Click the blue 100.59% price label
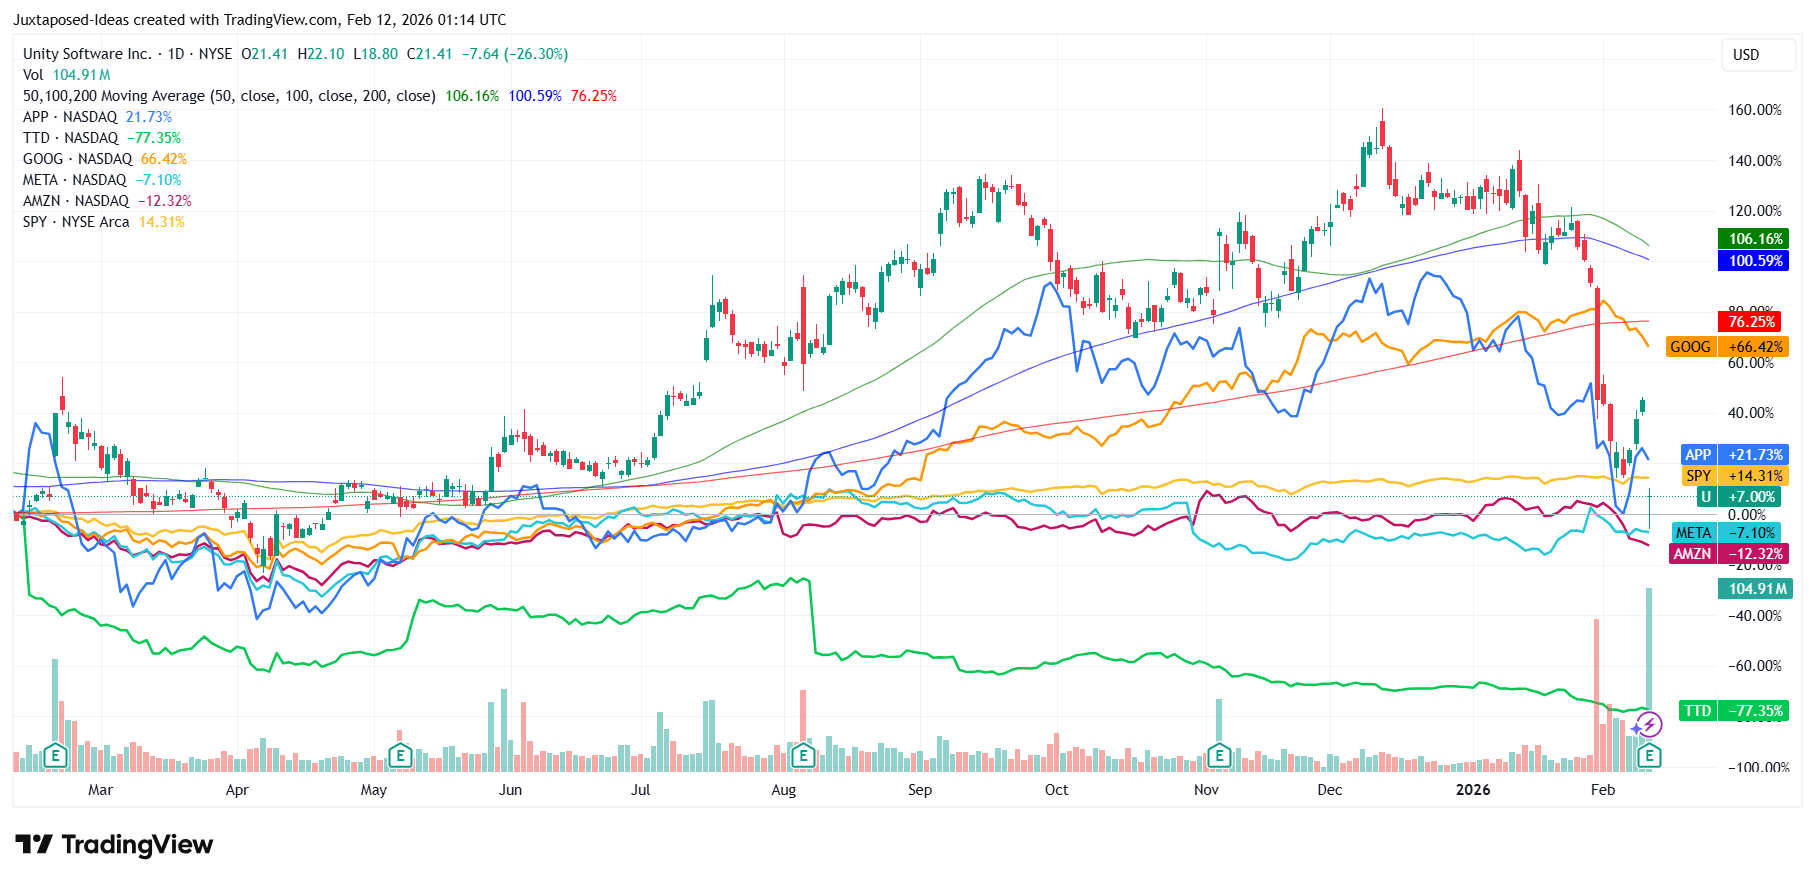Image resolution: width=1815 pixels, height=882 pixels. (1753, 261)
